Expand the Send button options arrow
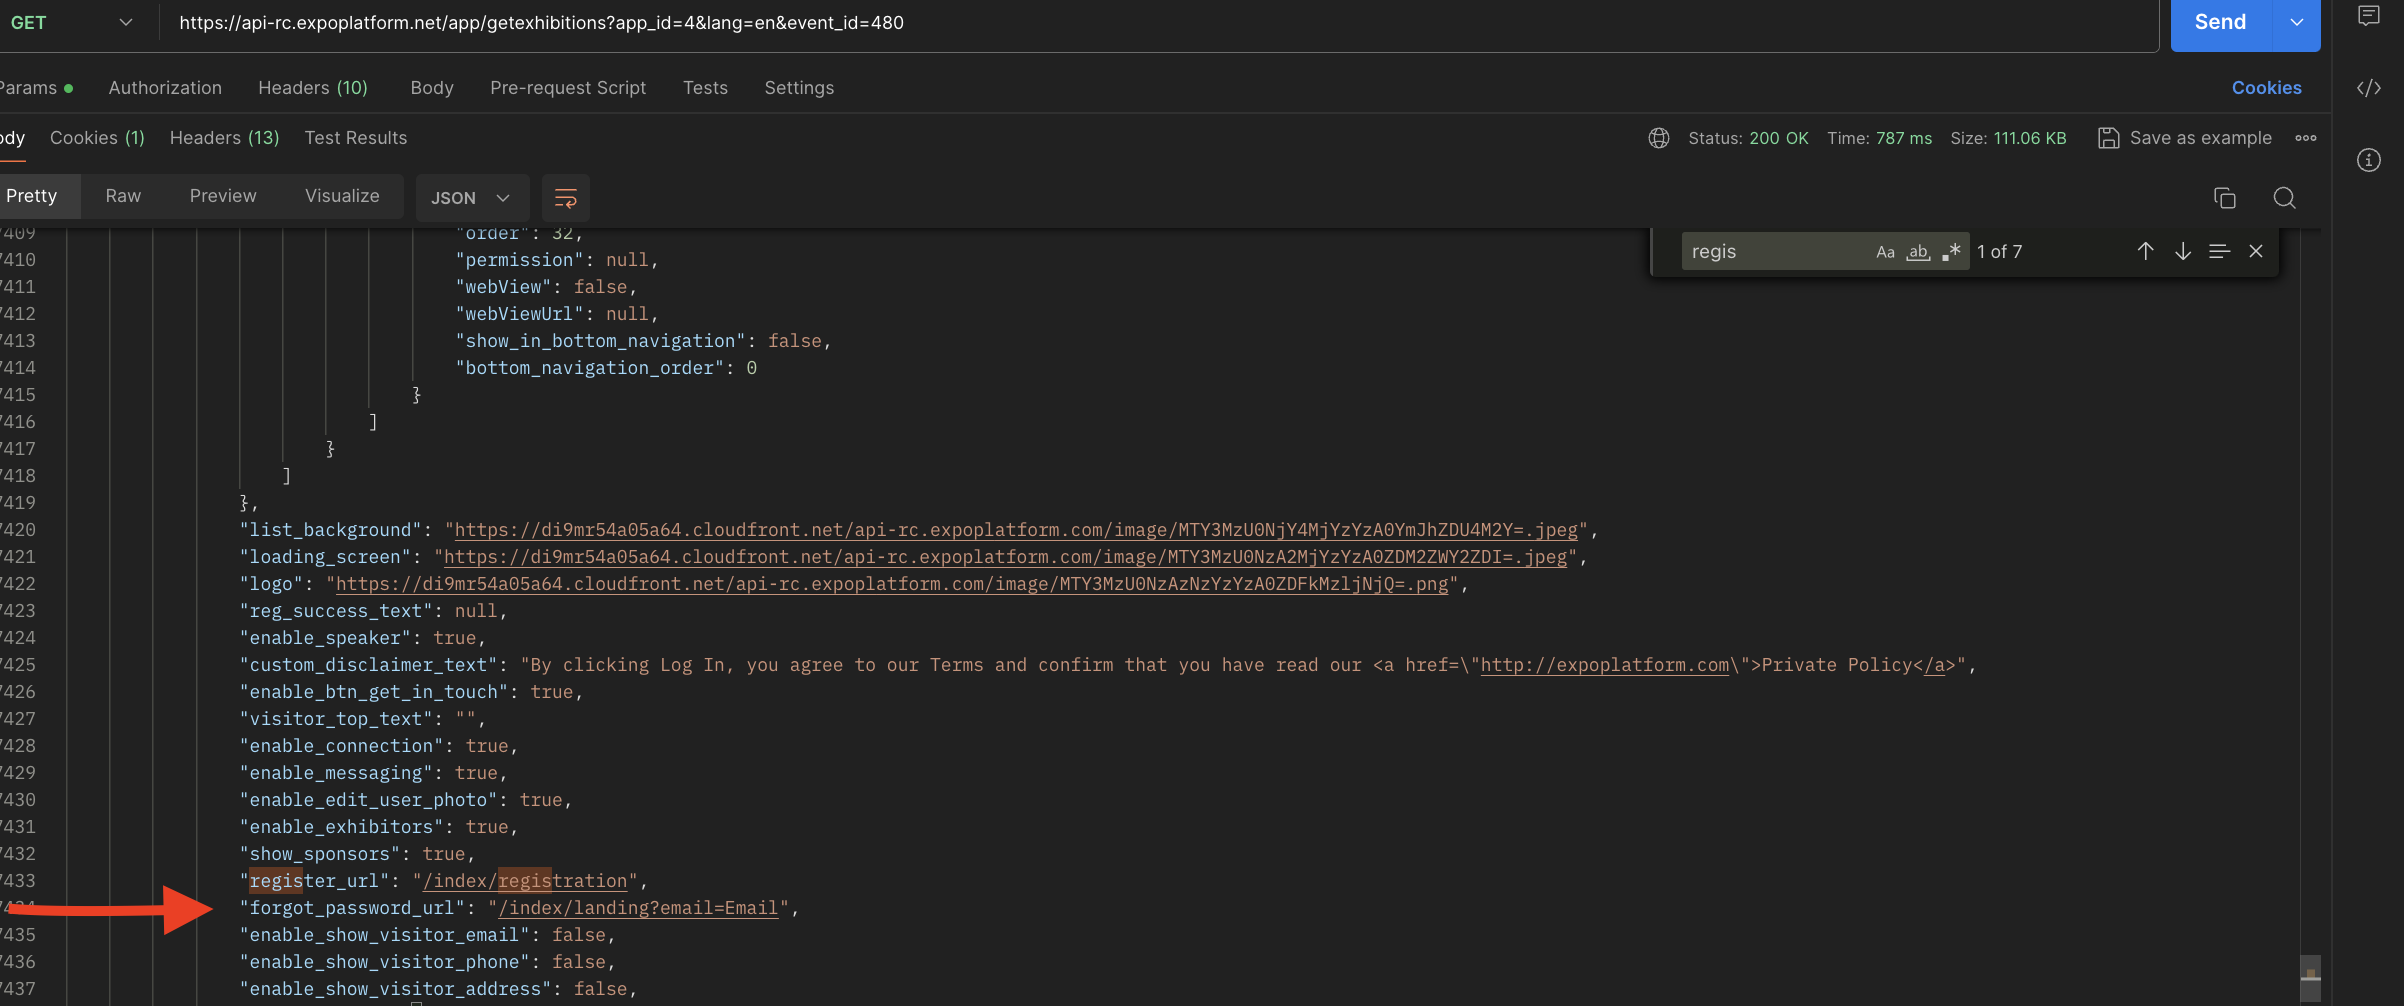The image size is (2404, 1006). (2297, 21)
